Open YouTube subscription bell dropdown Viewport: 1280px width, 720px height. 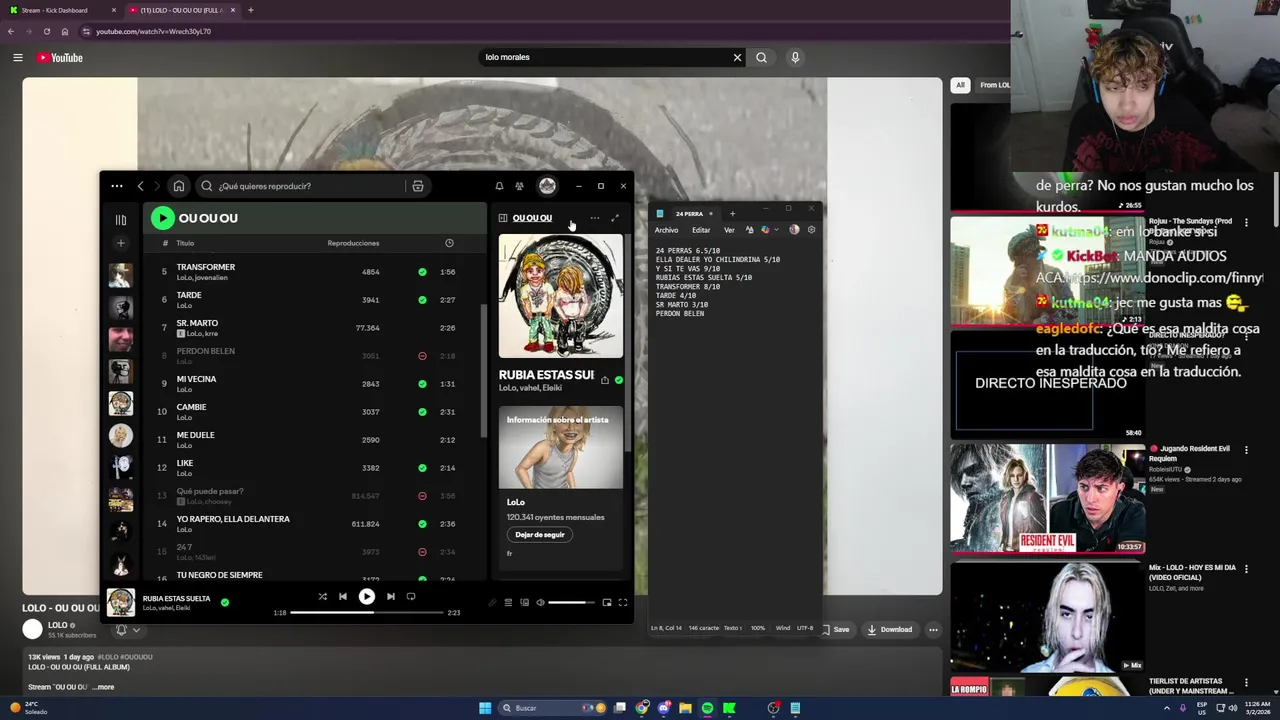(x=128, y=630)
